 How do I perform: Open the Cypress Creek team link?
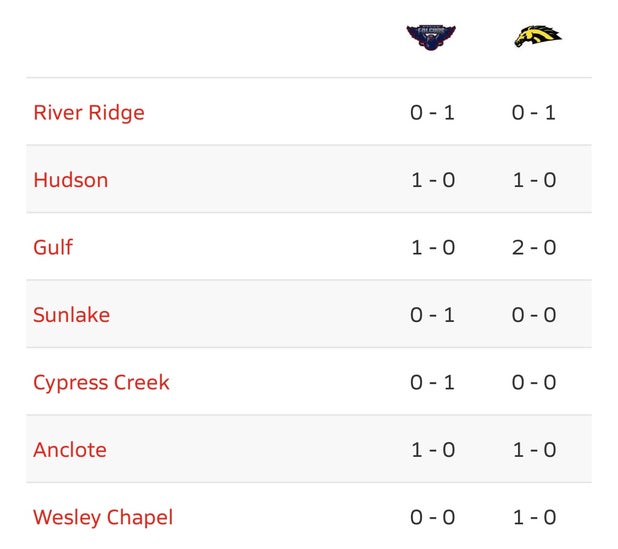click(x=101, y=383)
